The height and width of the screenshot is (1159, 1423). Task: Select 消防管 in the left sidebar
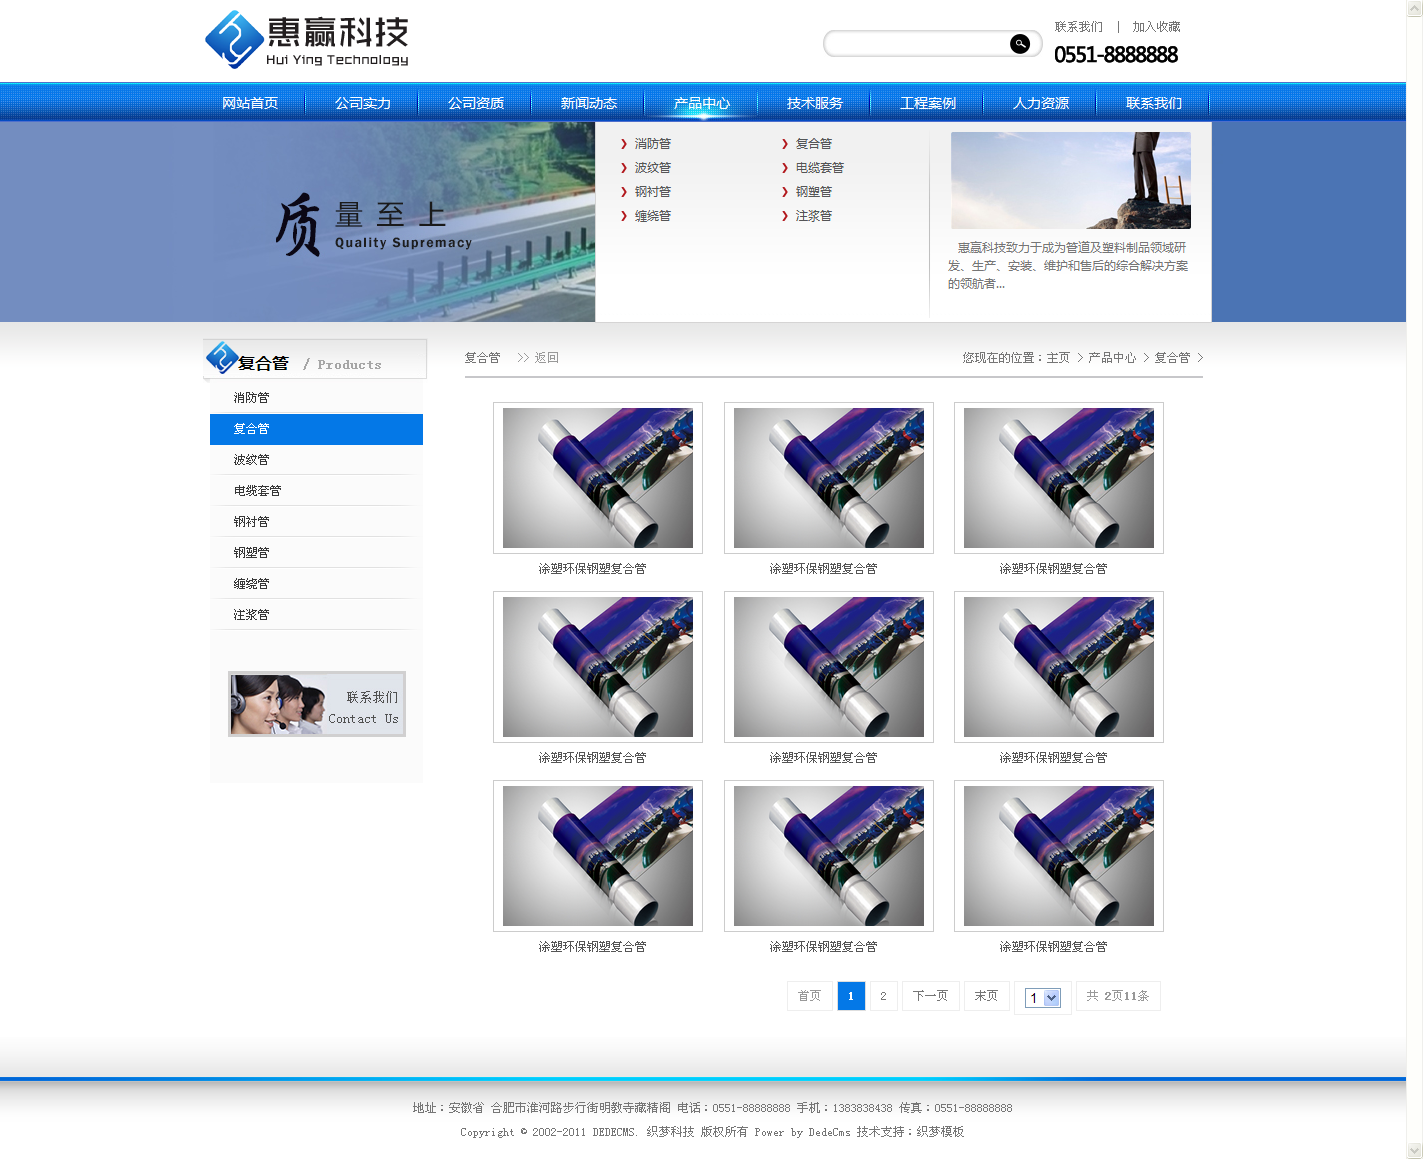(x=251, y=398)
